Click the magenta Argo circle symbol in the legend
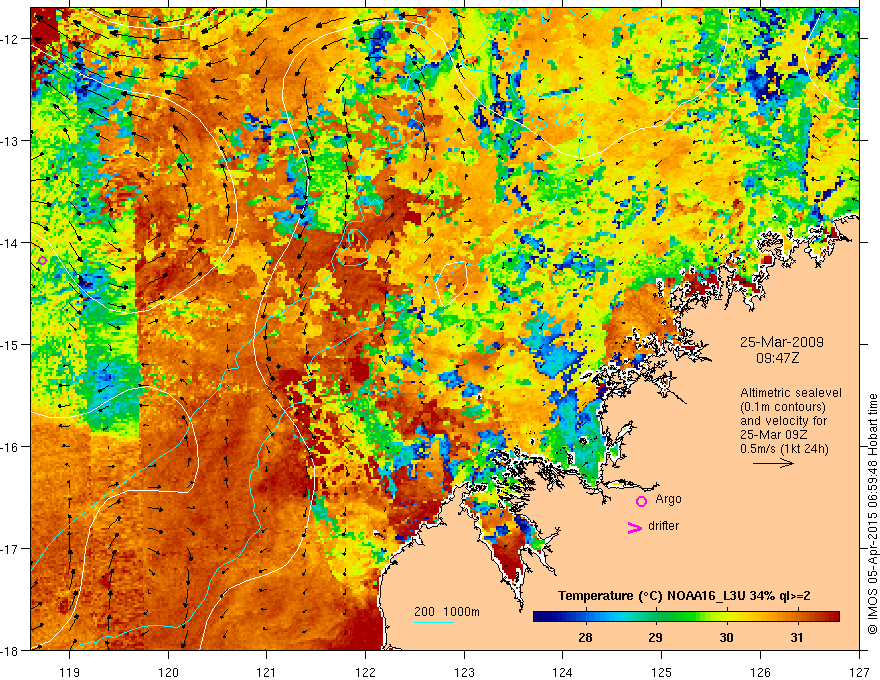 (x=641, y=501)
